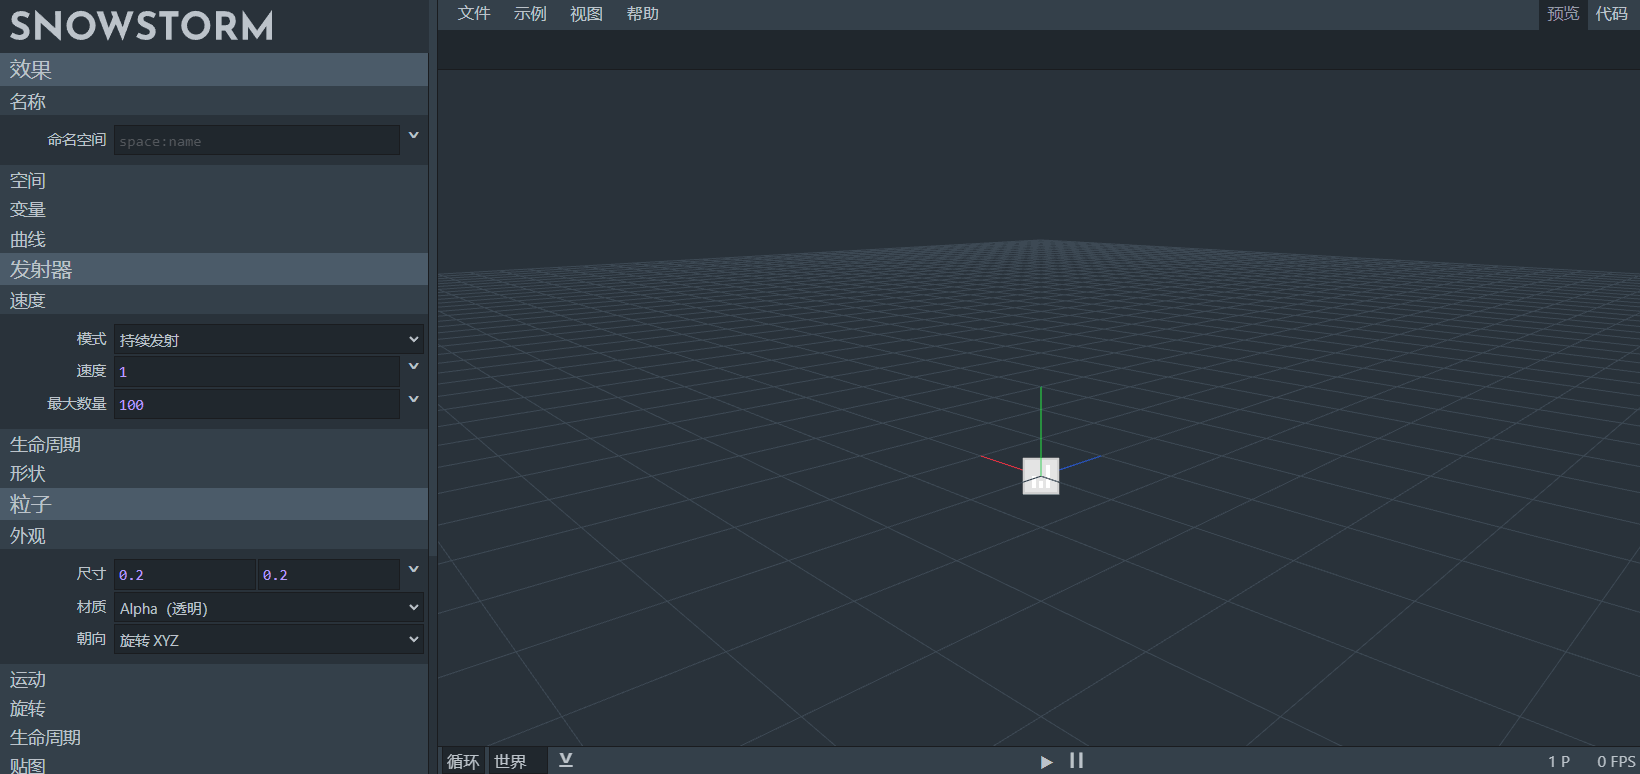Screen dimensions: 1640x774
Task: Expand the arrow next to 尺寸 fields
Action: (413, 569)
